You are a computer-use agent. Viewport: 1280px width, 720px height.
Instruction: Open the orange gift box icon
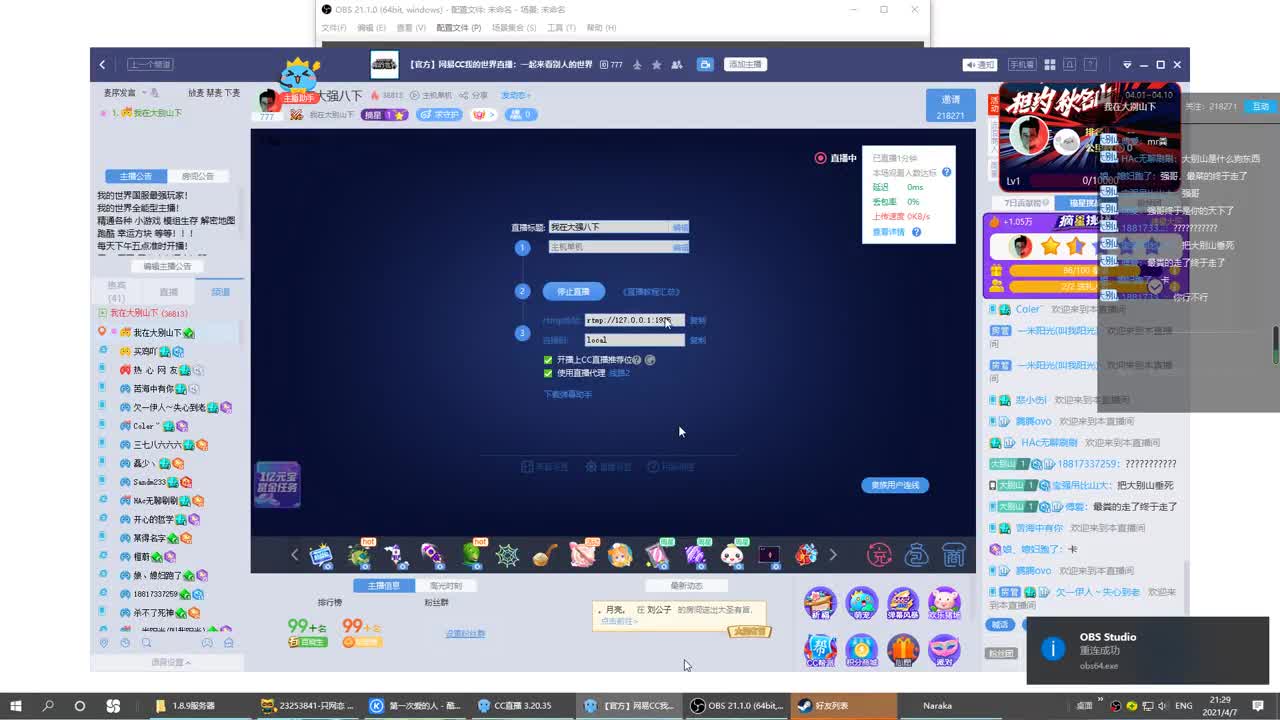pos(902,650)
